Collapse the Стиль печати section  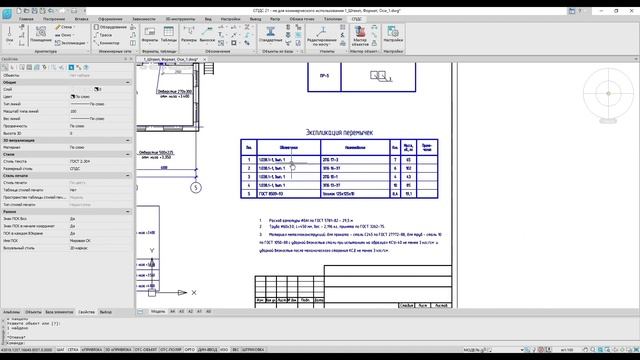tap(128, 176)
